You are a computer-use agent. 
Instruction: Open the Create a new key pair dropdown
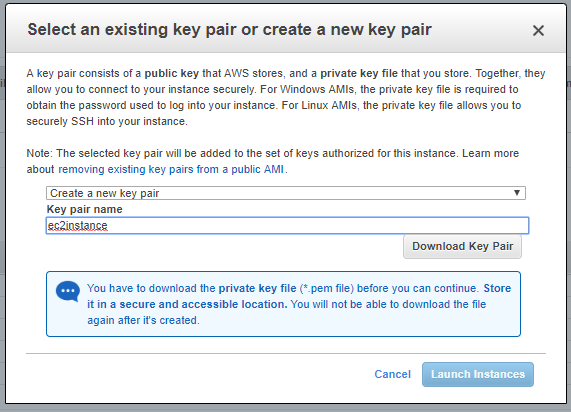[286, 193]
